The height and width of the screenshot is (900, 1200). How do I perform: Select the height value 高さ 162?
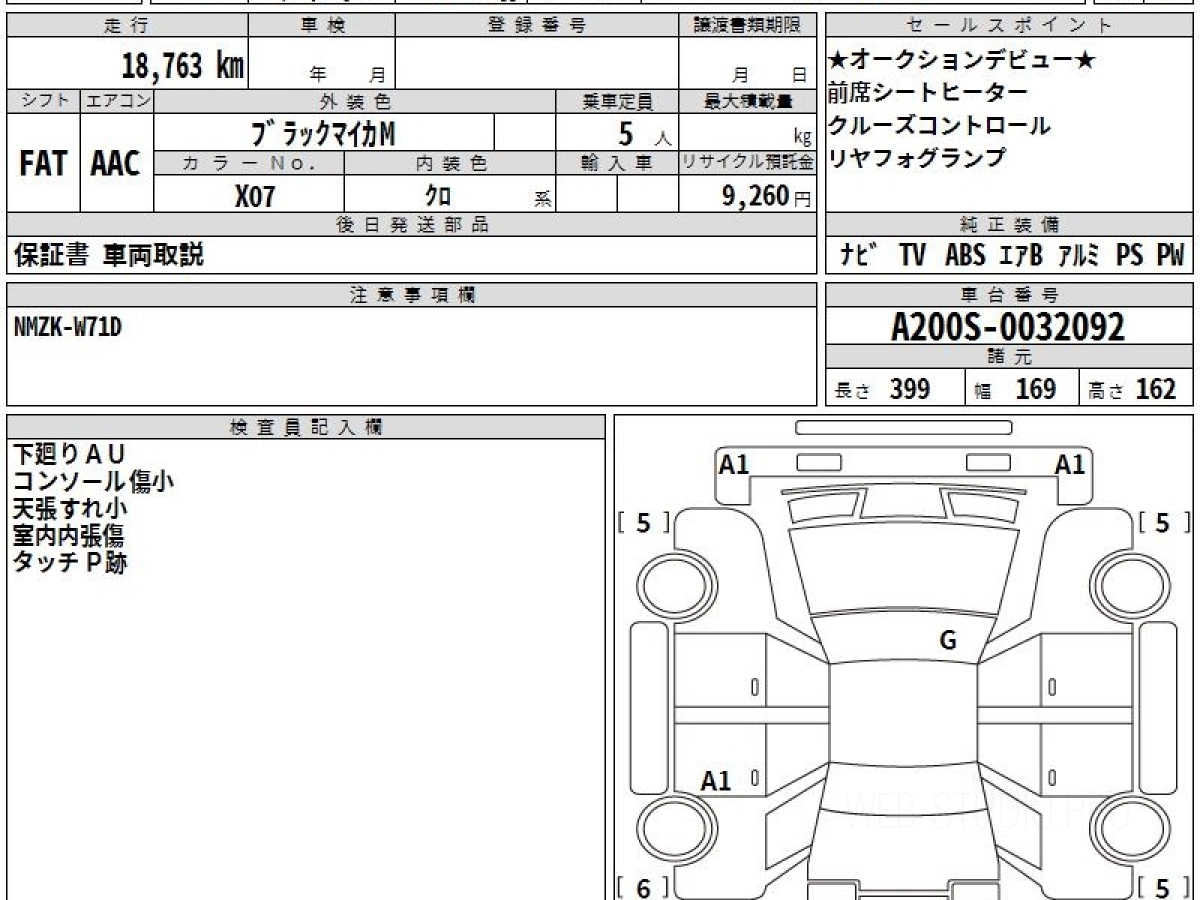pyautogui.click(x=1133, y=389)
